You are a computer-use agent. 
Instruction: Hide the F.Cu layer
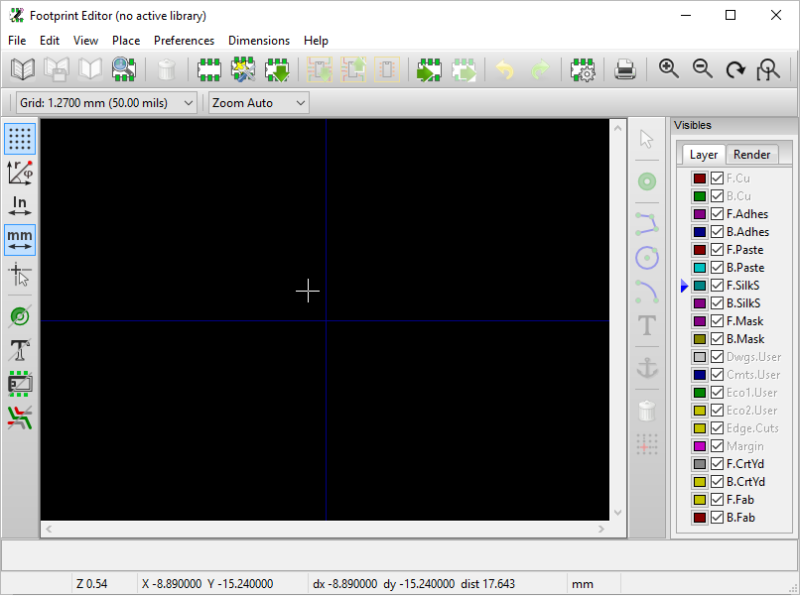(717, 178)
